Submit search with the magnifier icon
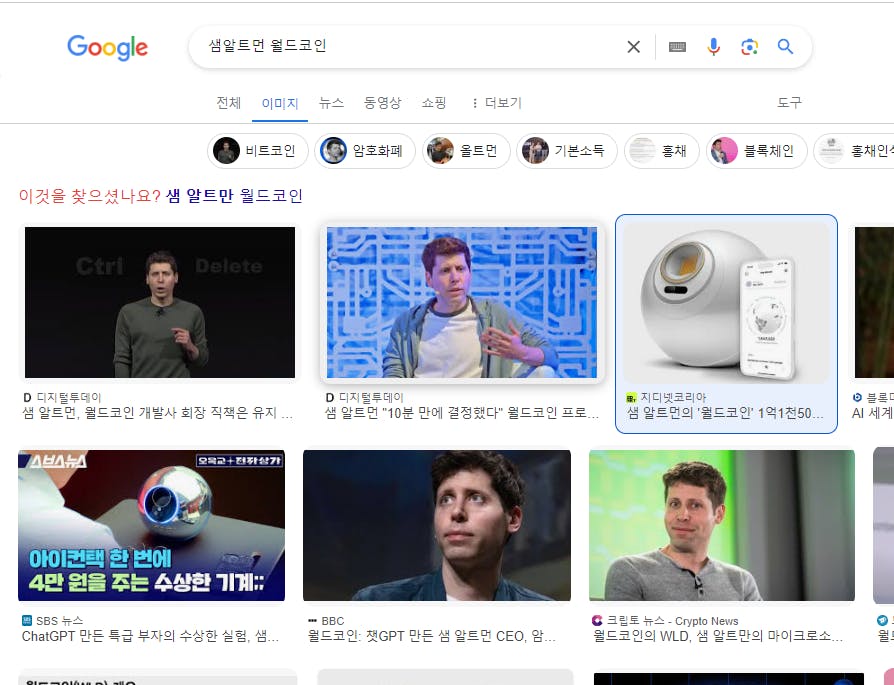The height and width of the screenshot is (685, 894). [785, 47]
